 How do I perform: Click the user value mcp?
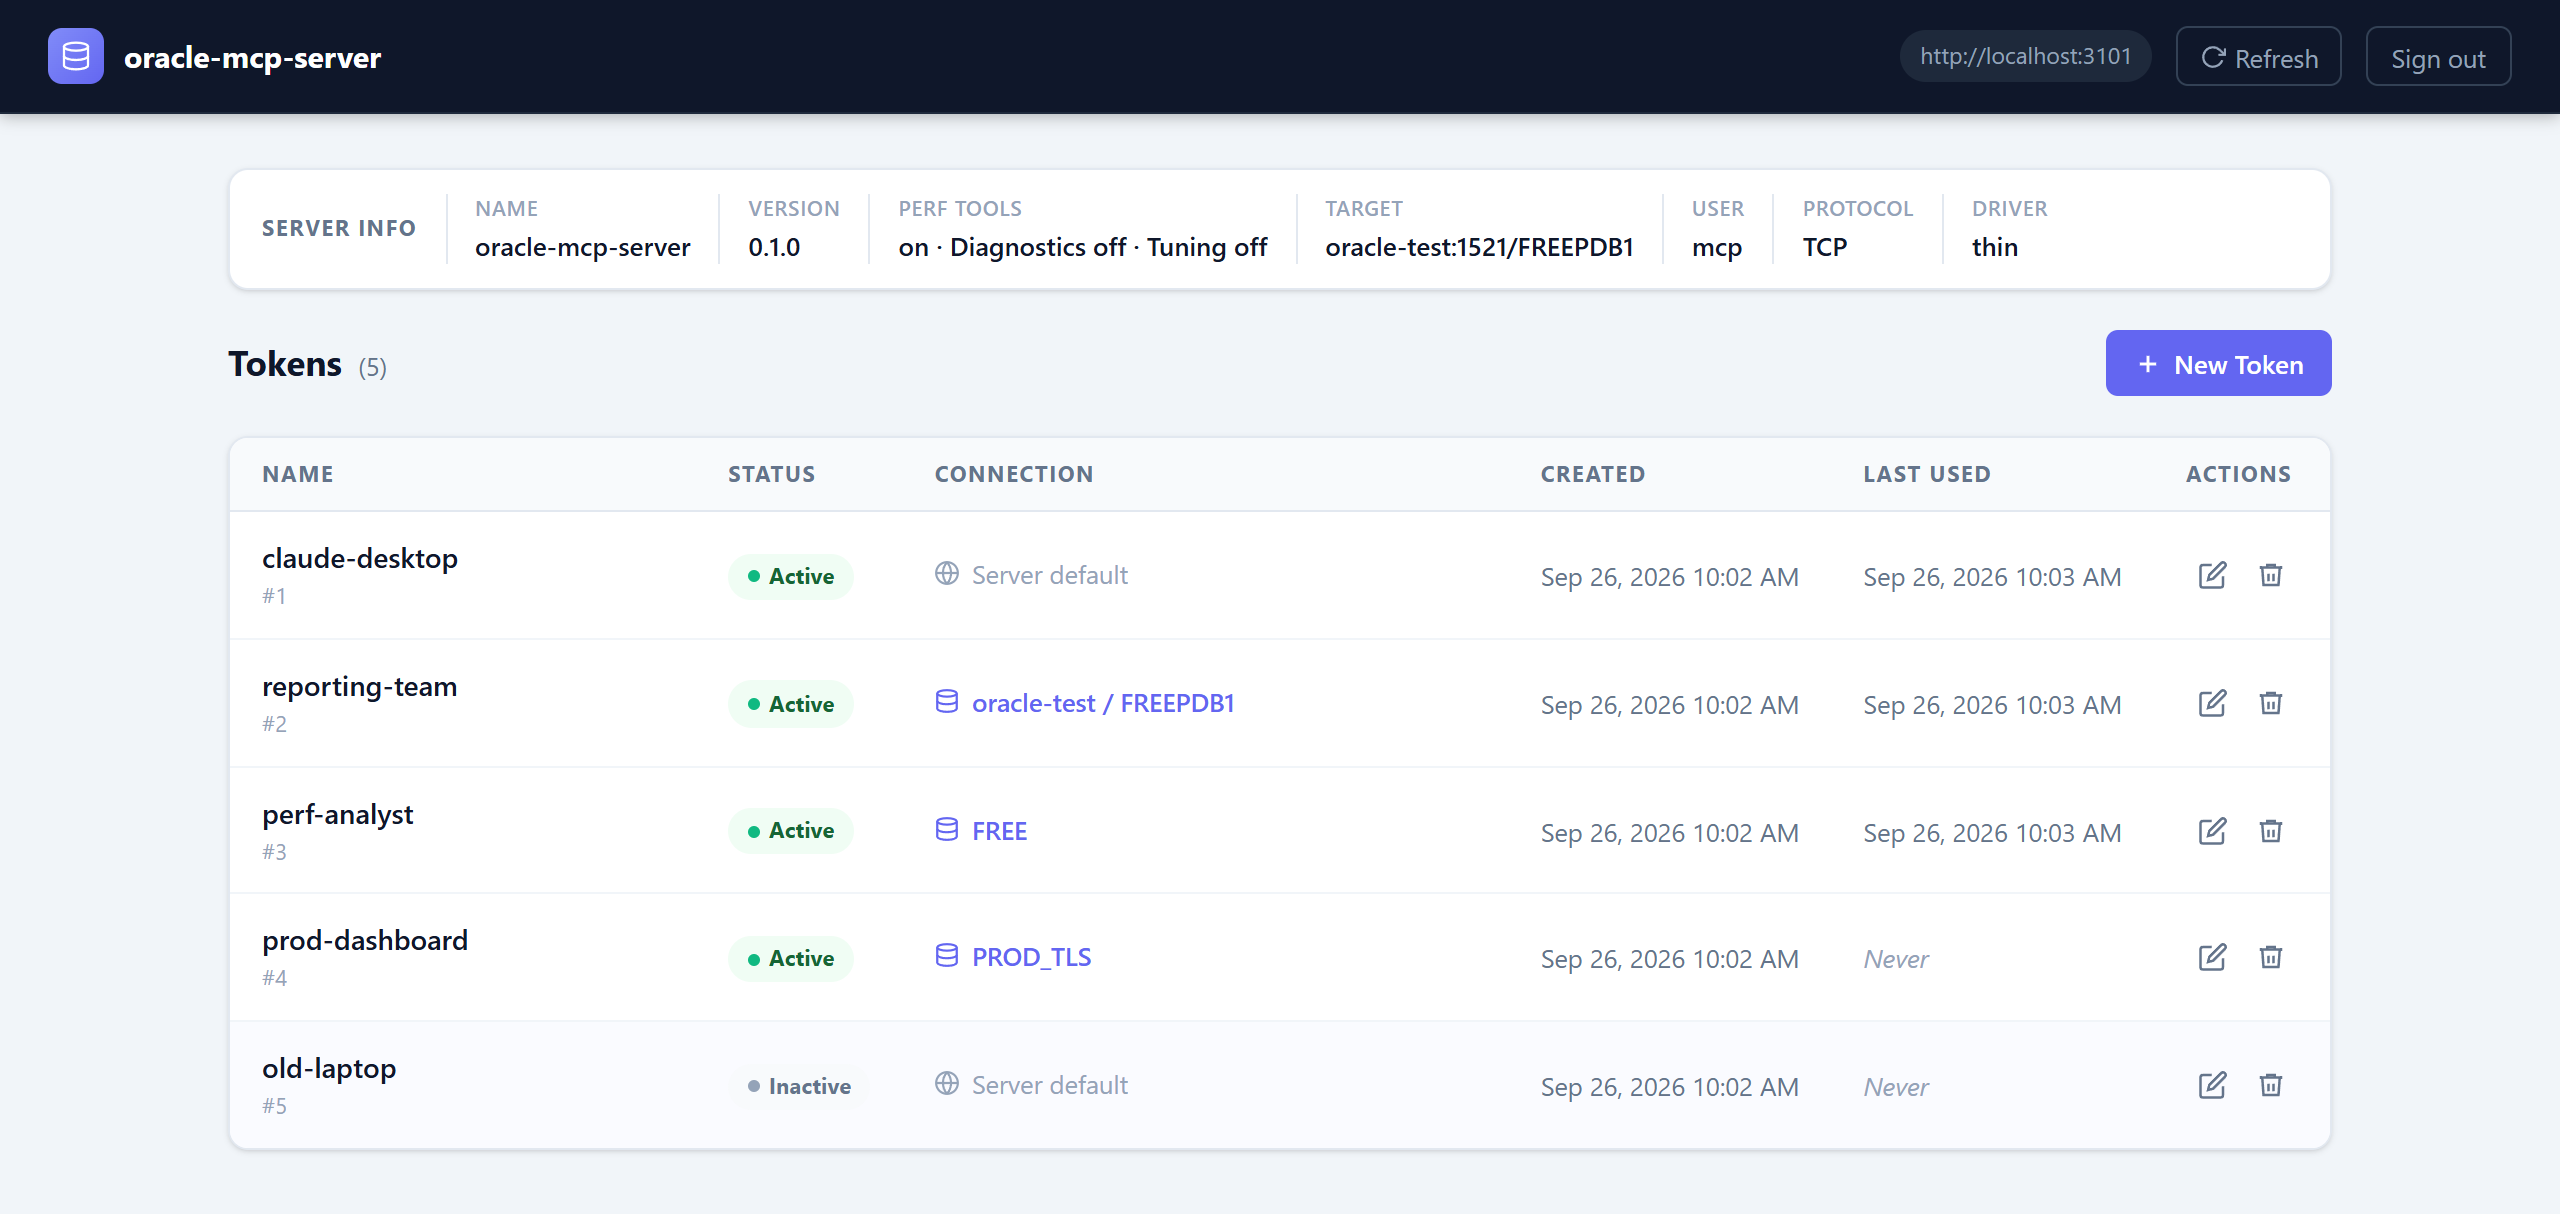coord(1717,247)
